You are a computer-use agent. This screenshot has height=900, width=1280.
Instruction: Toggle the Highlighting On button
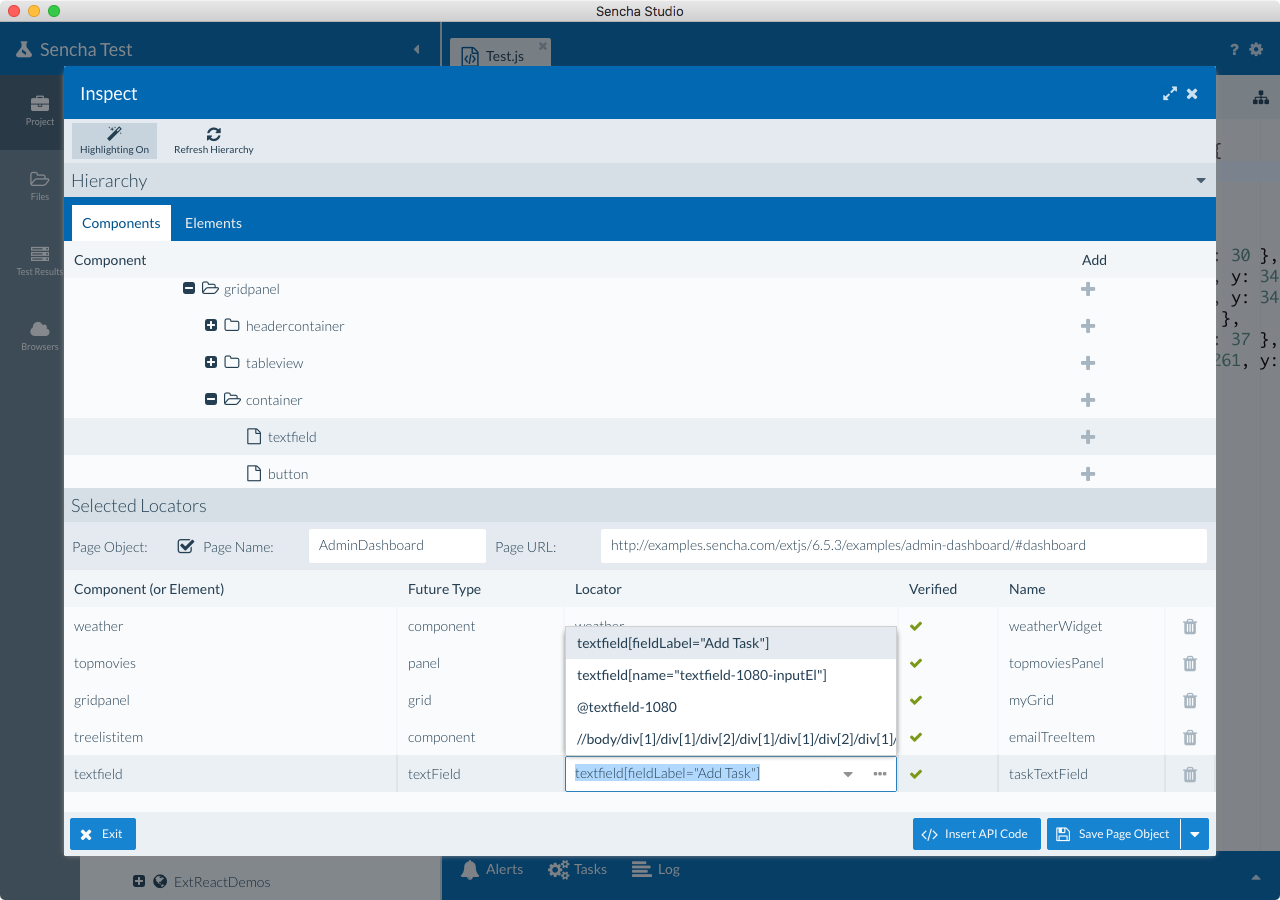tap(114, 141)
